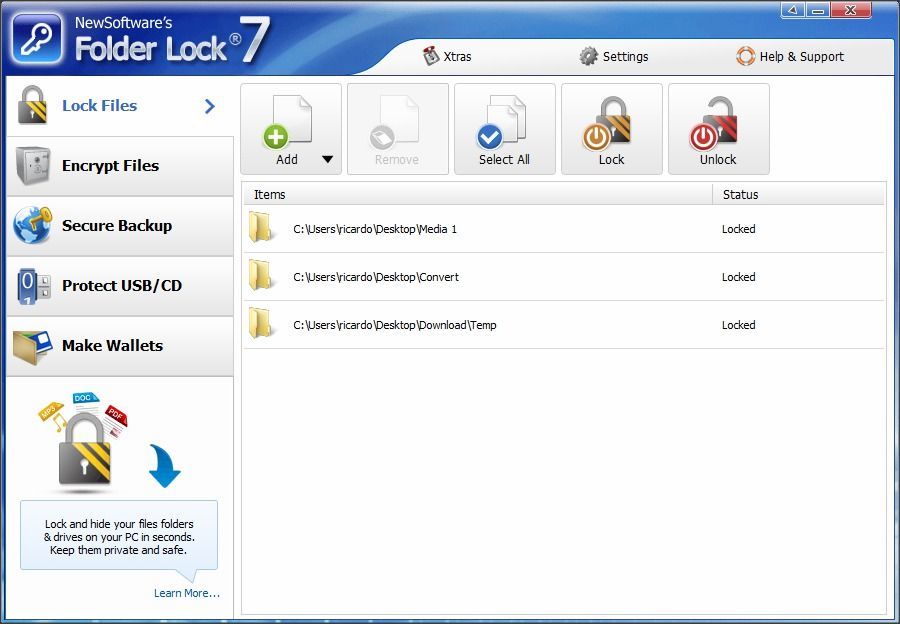Screen dimensions: 900x624
Task: Select the Download\Temp locked folder
Action: [394, 325]
